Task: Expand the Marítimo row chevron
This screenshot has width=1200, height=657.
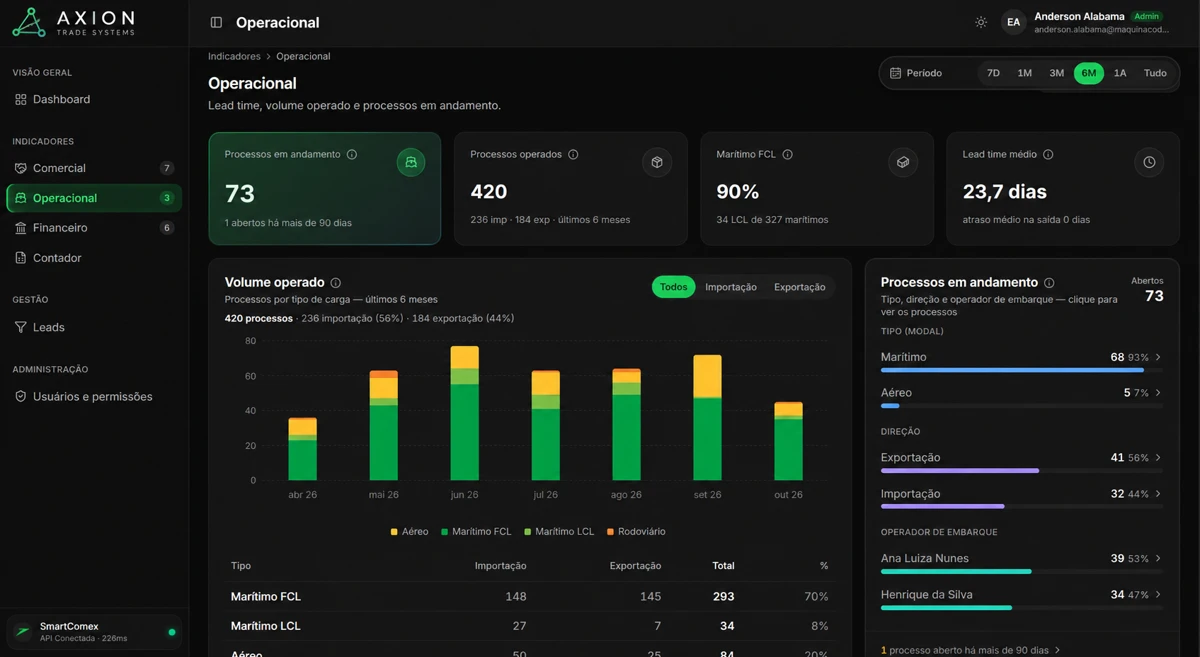Action: pos(1158,357)
